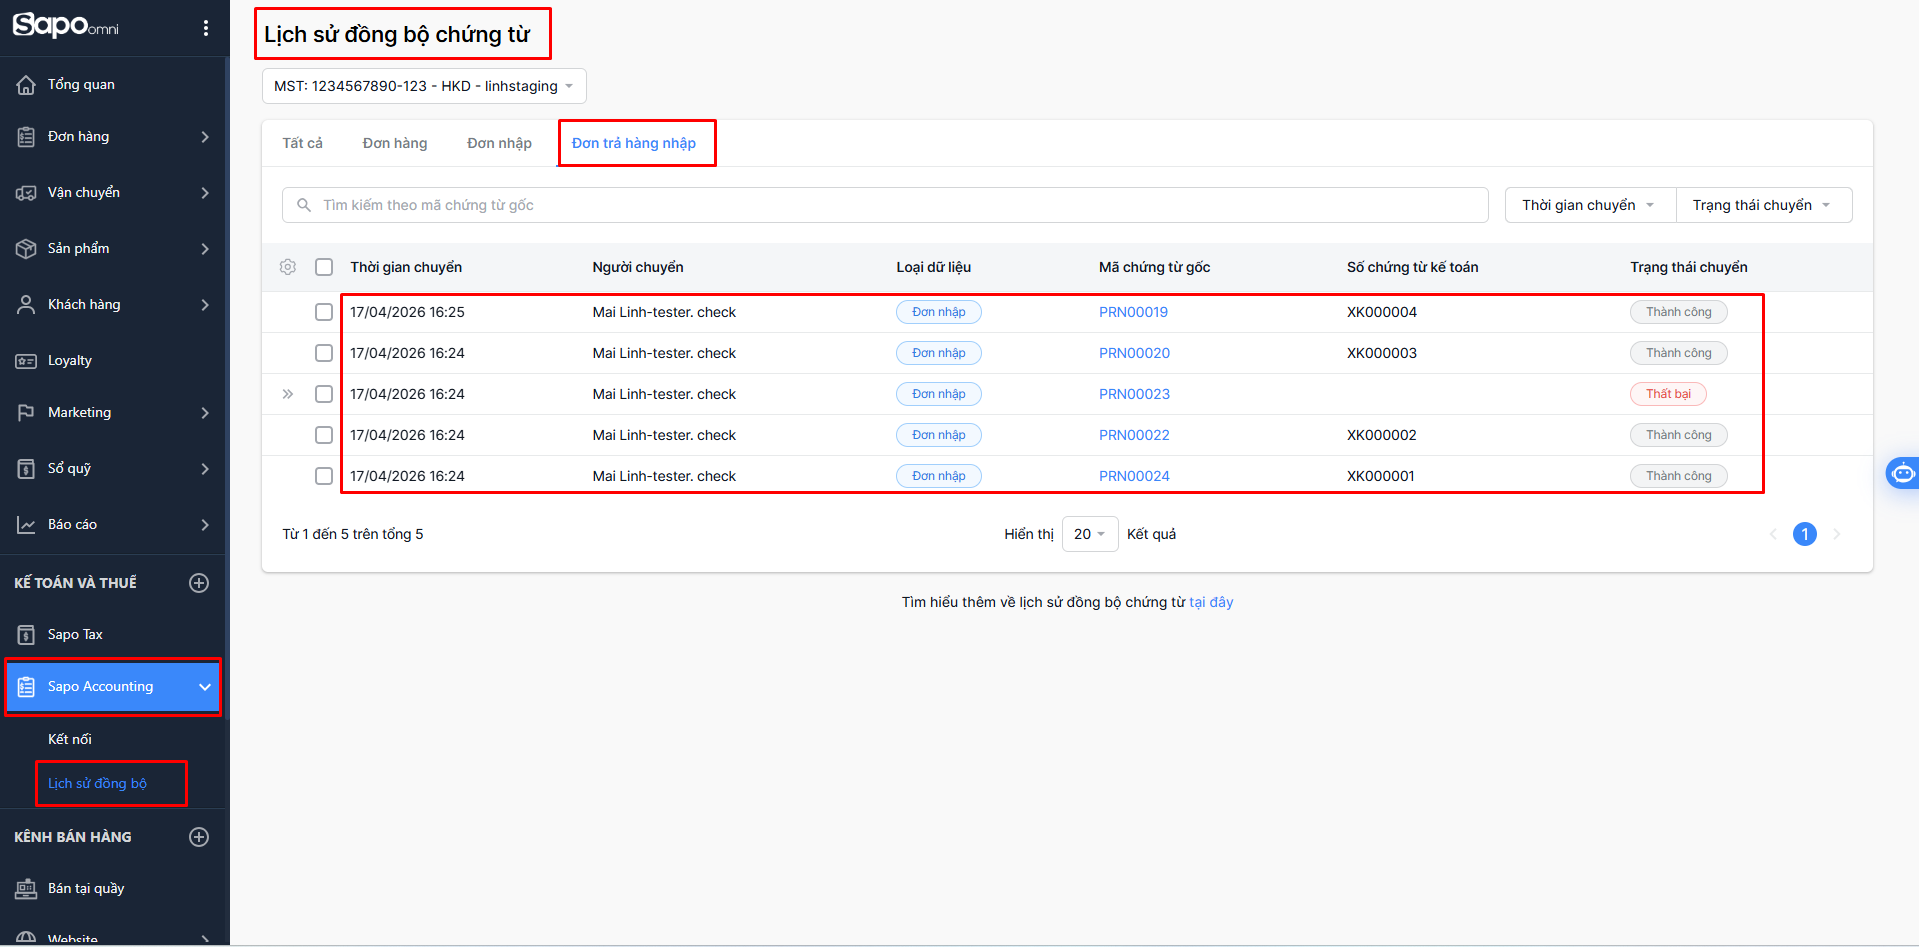Expand the failed PRN00023 row details arrow

(x=288, y=394)
